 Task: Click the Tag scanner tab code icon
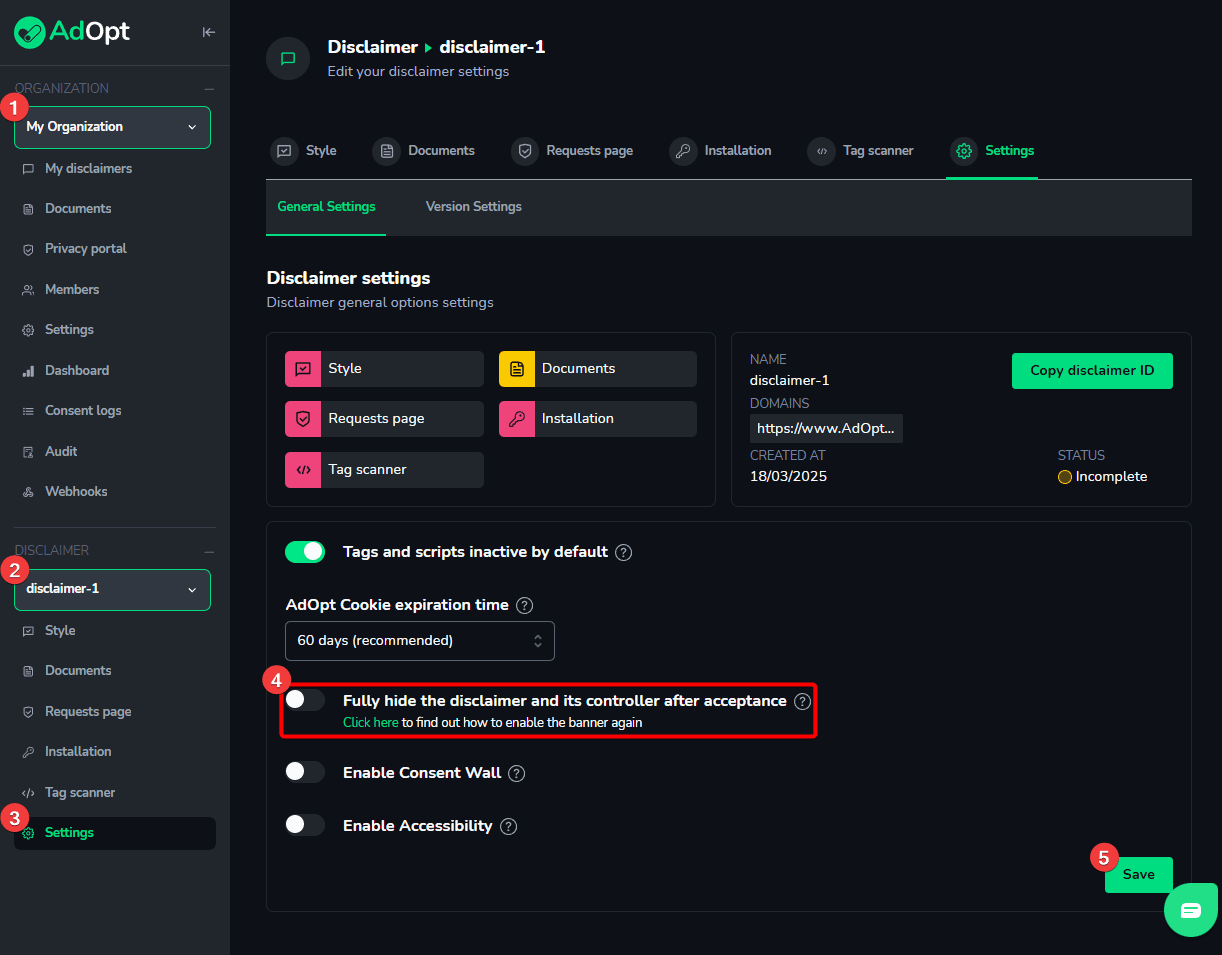click(821, 151)
